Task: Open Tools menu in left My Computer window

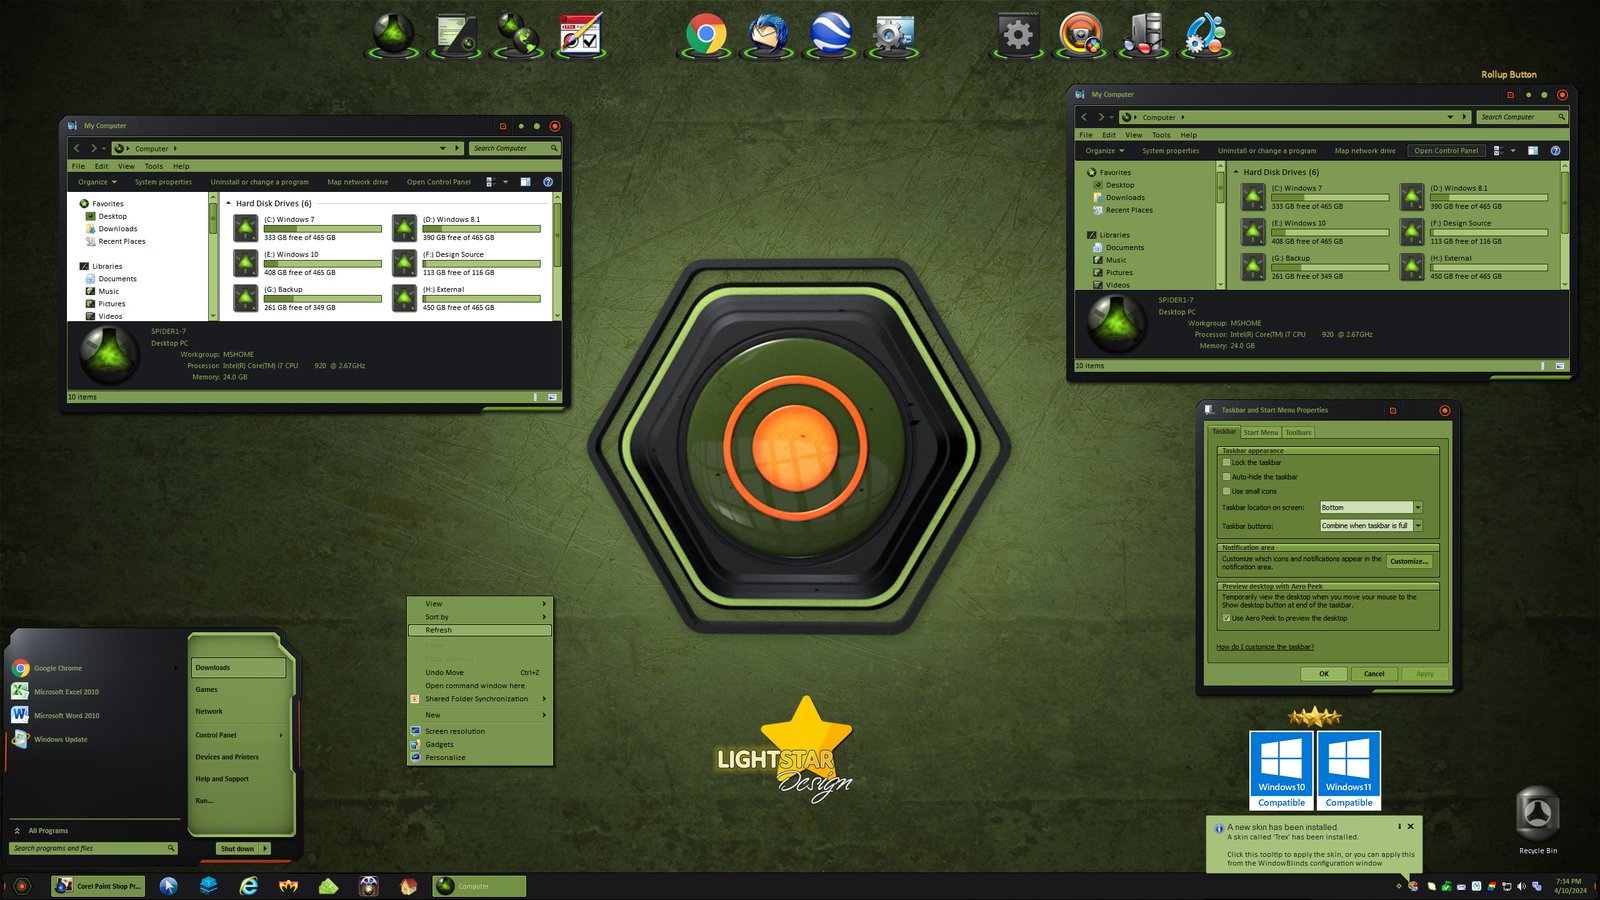Action: click(x=153, y=166)
